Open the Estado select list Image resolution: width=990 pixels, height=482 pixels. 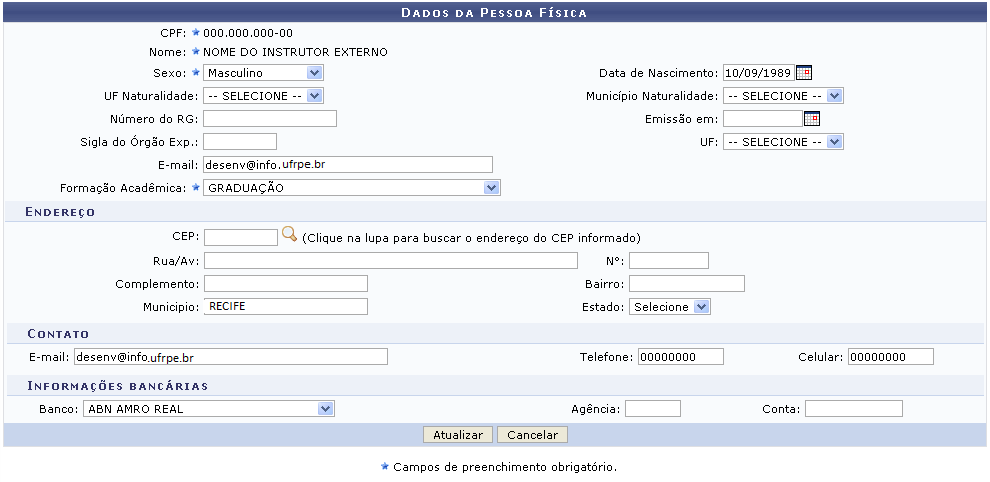670,307
